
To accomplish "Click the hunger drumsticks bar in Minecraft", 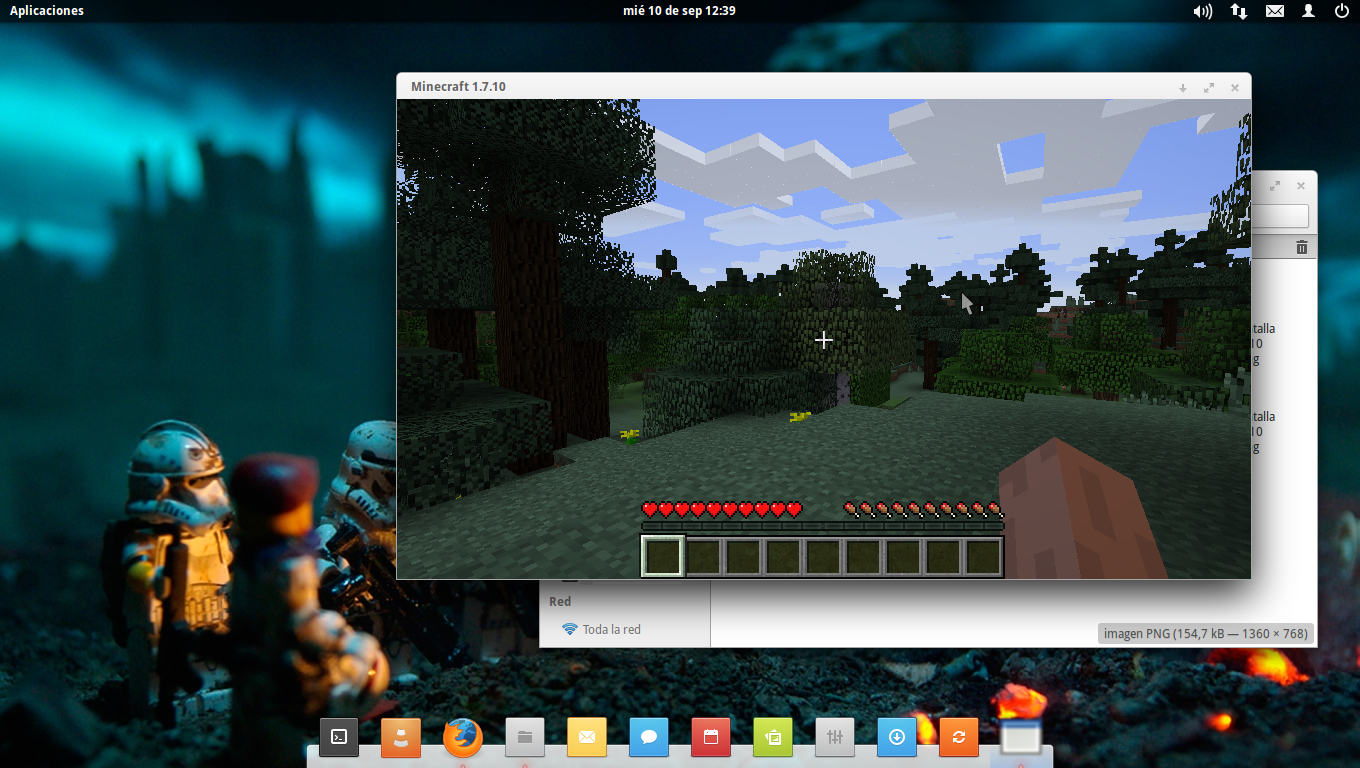I will pos(922,510).
